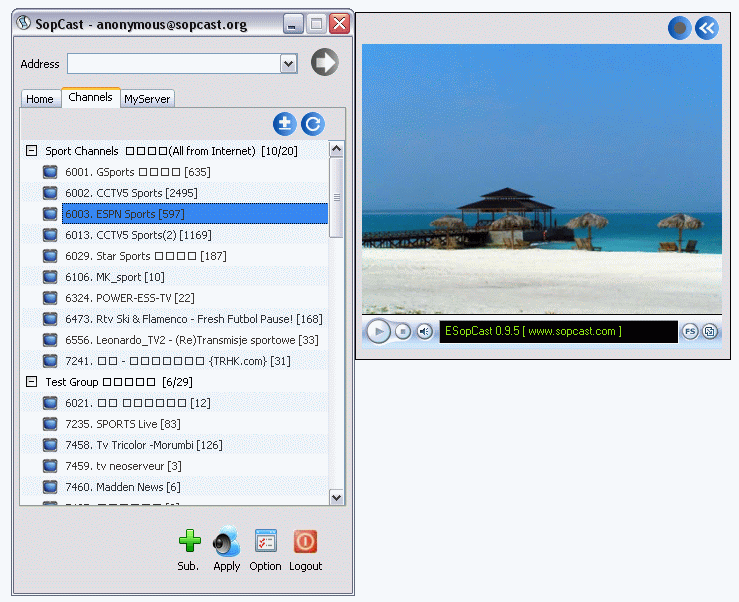The image size is (739, 602).
Task: Click the record button in the player
Action: coord(680,28)
